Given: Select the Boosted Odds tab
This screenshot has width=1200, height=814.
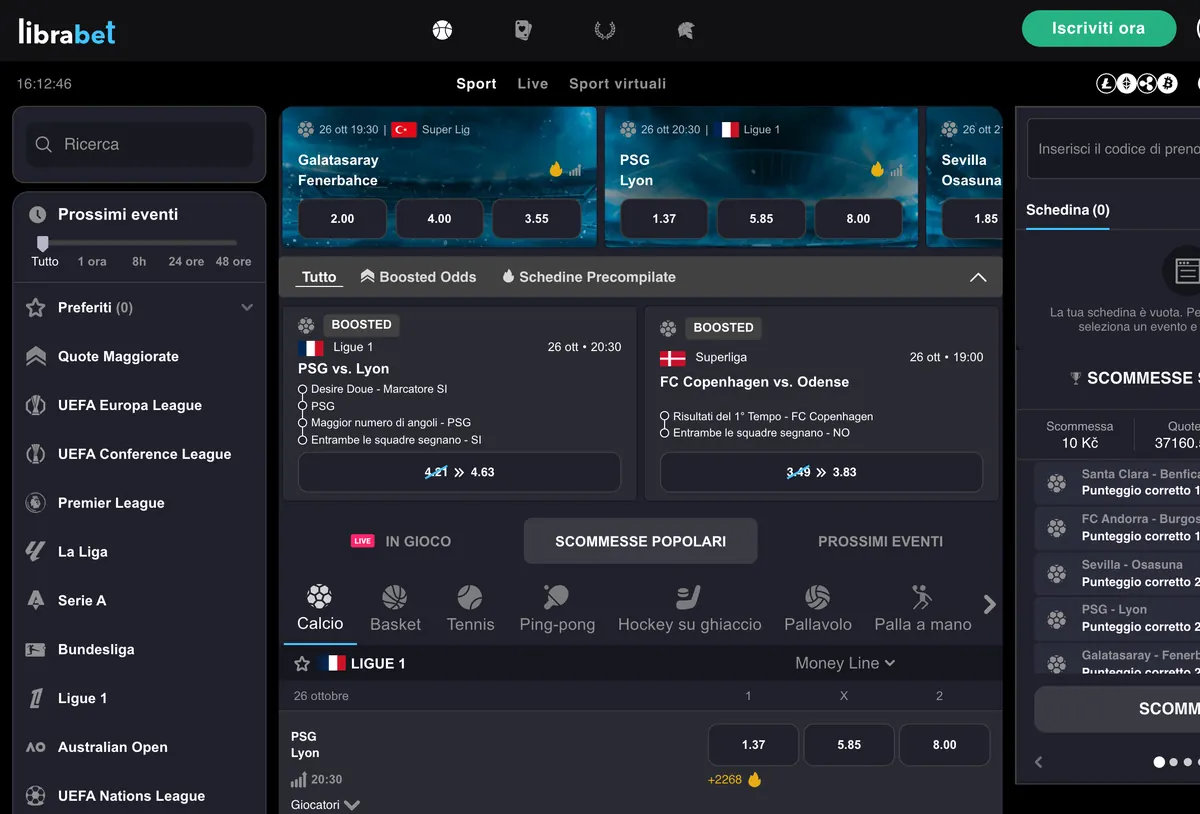Looking at the screenshot, I should (418, 277).
